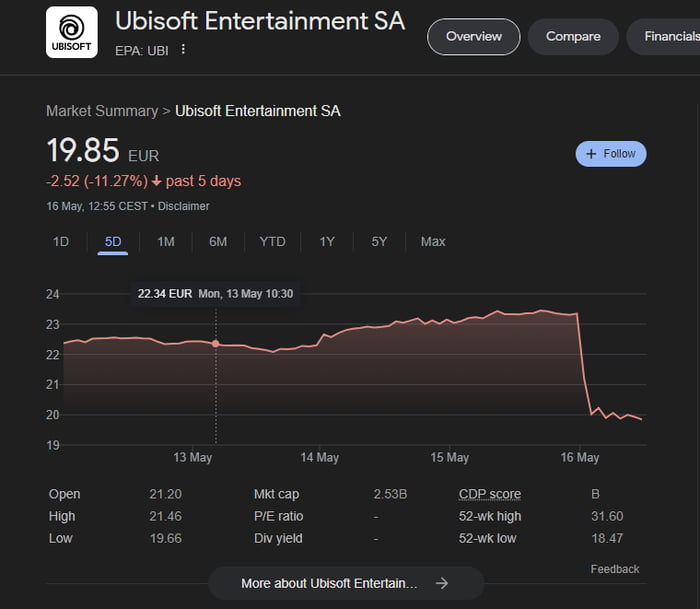Click the Feedback link
Image resolution: width=700 pixels, height=609 pixels.
point(615,569)
